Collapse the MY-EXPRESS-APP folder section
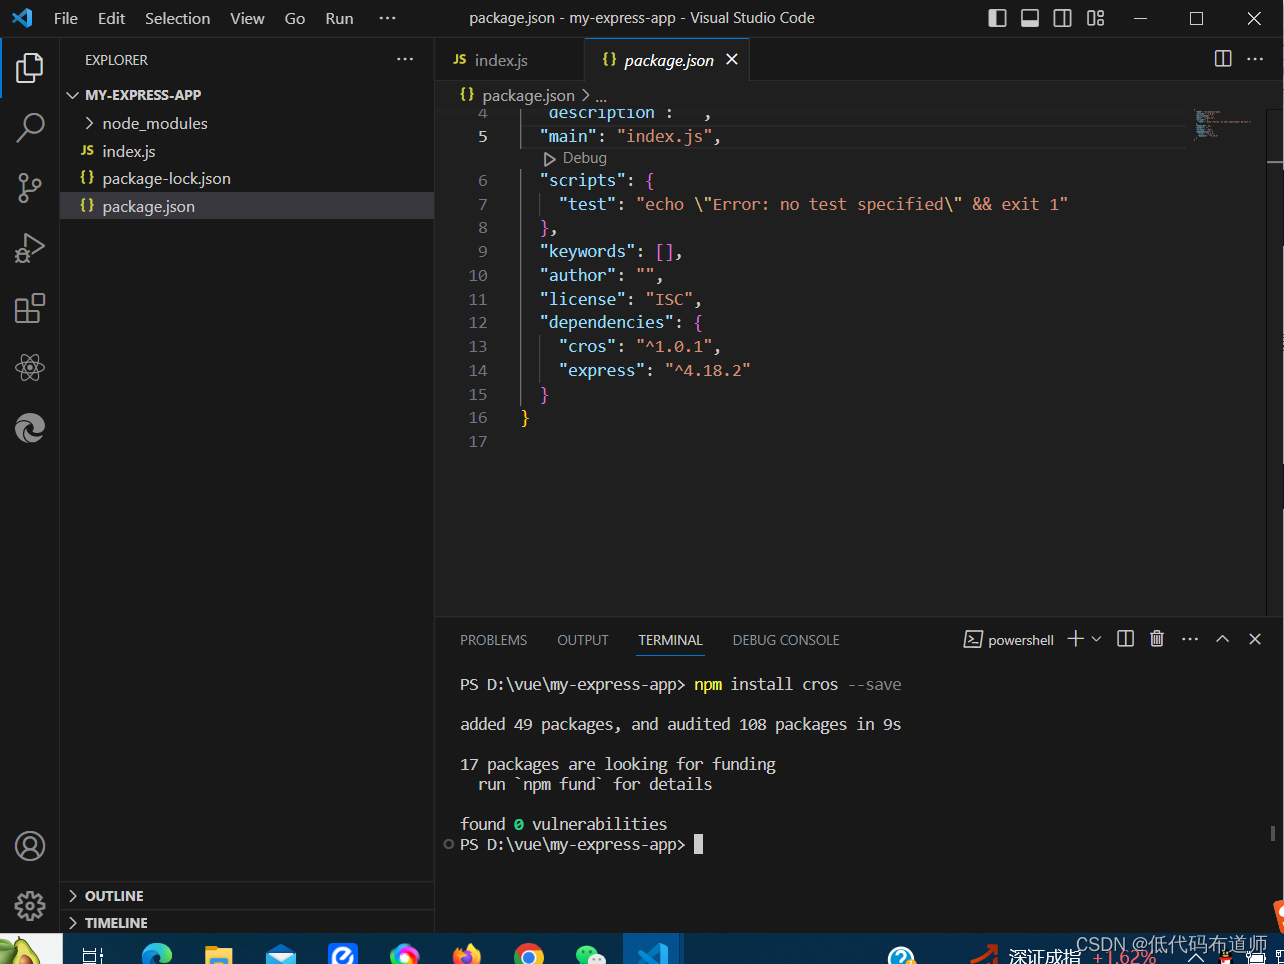 coord(247,95)
